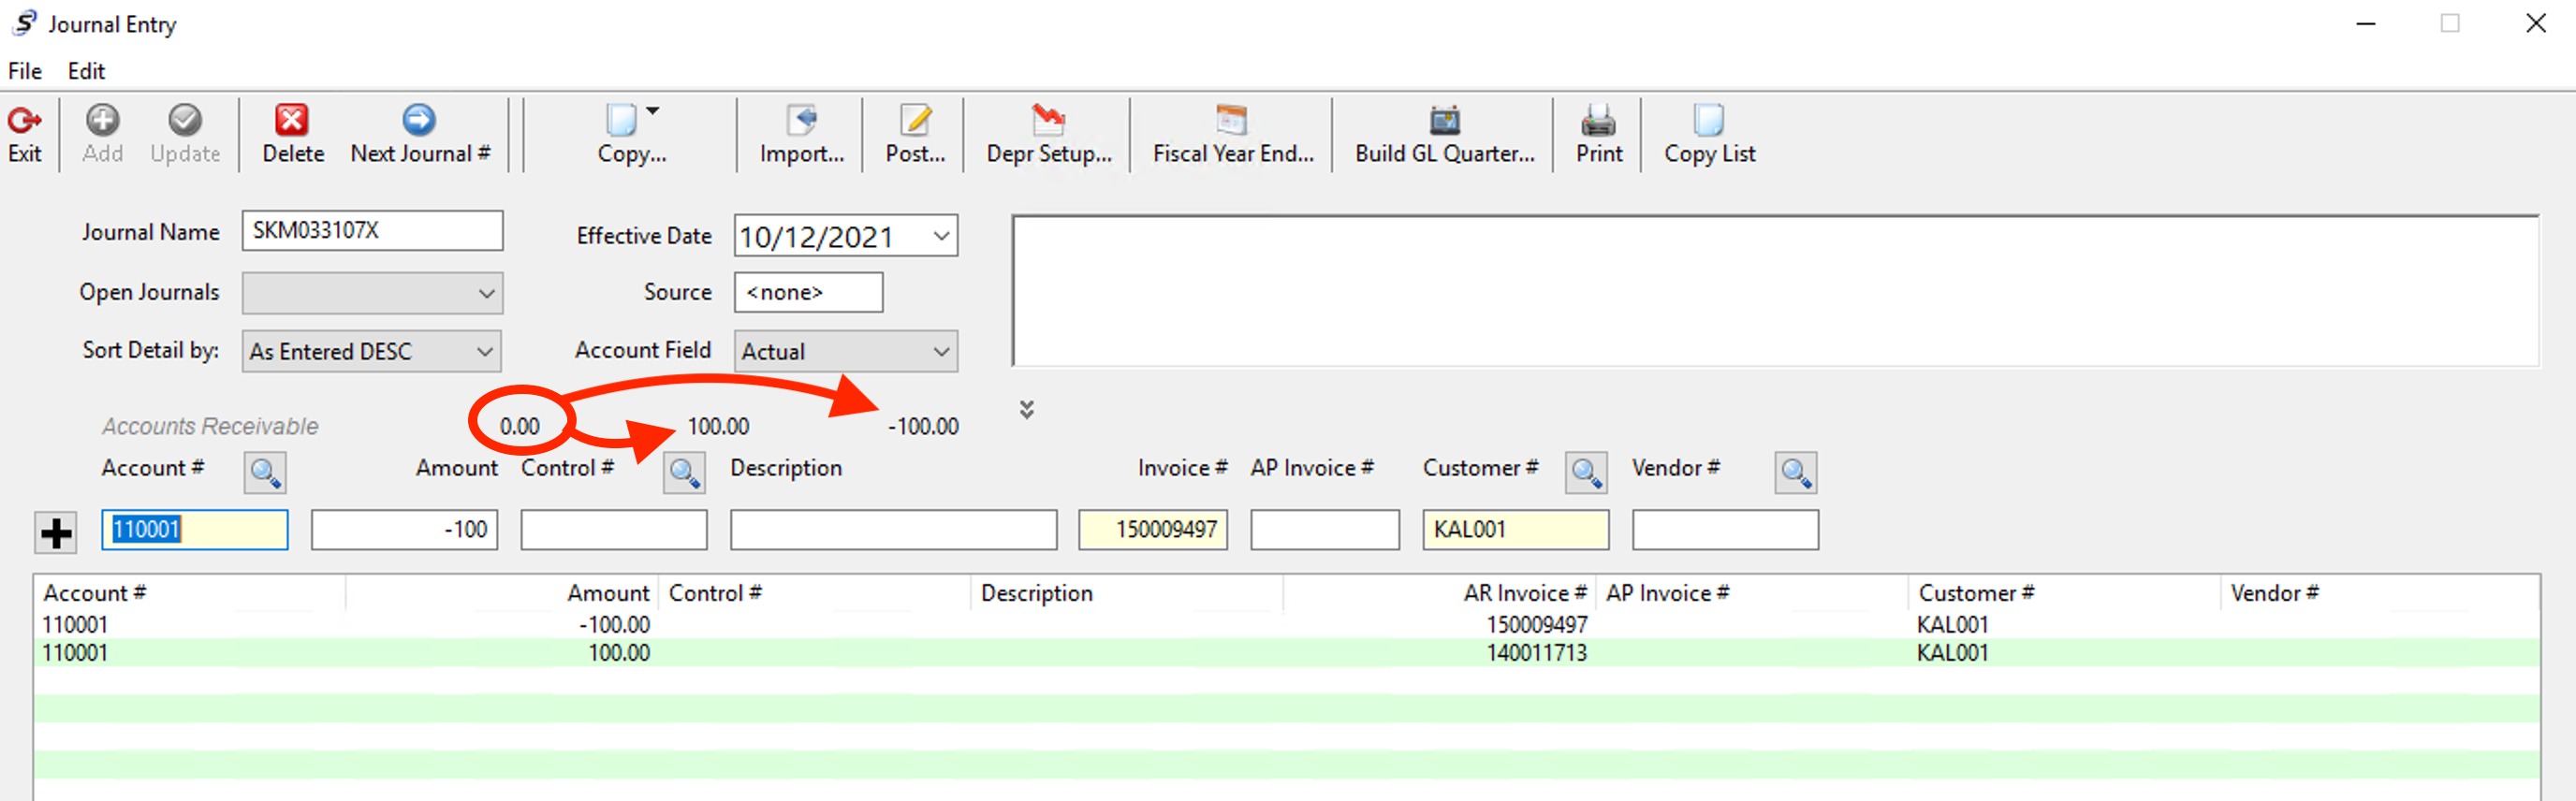Open Control # lookup magnifier
The width and height of the screenshot is (2576, 801).
[x=684, y=472]
